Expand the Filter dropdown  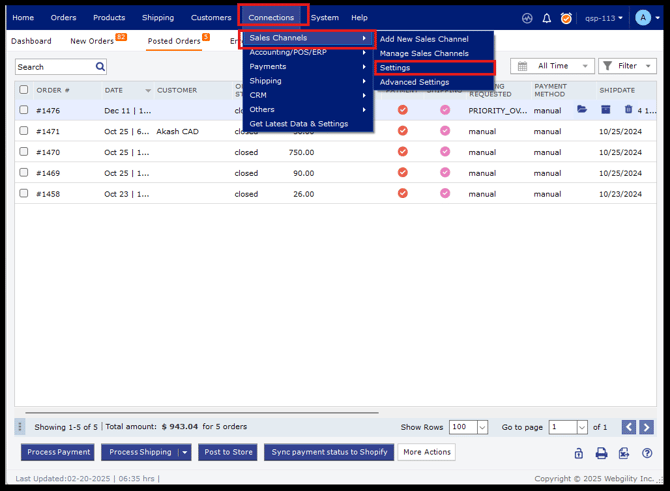click(627, 66)
